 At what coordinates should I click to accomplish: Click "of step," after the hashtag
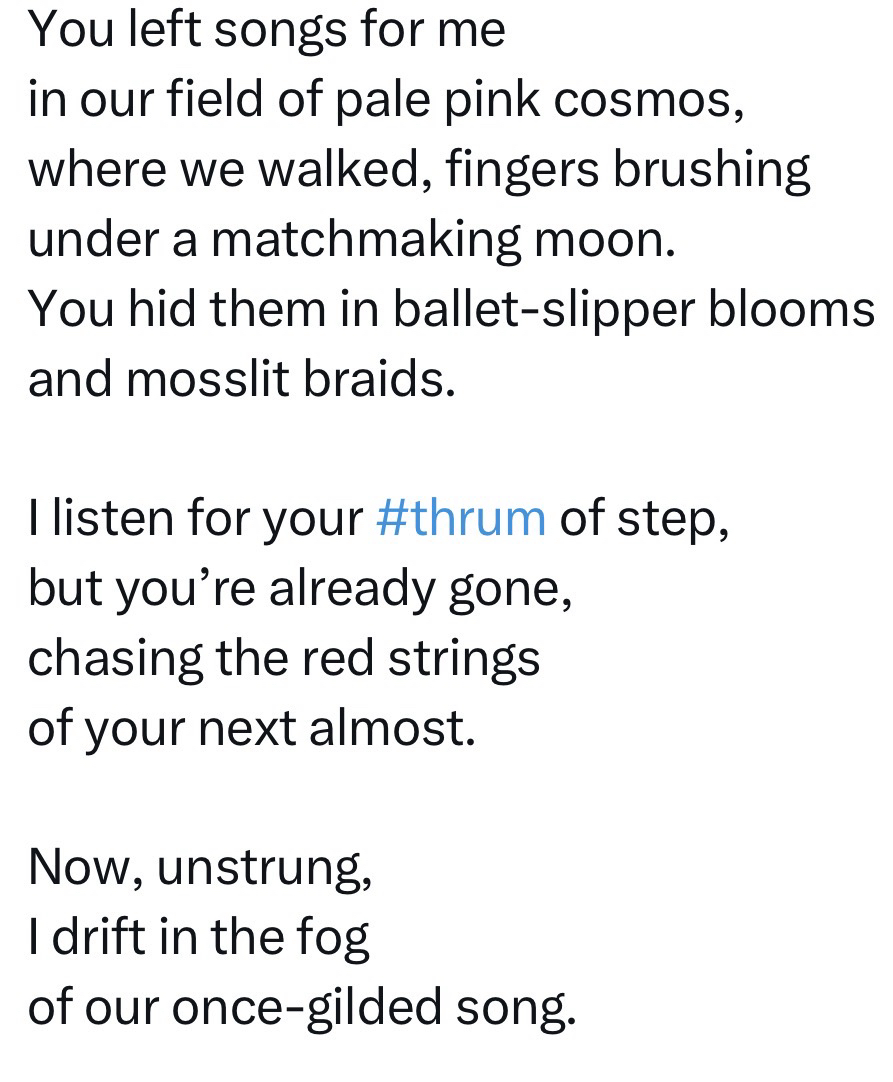pyautogui.click(x=644, y=519)
